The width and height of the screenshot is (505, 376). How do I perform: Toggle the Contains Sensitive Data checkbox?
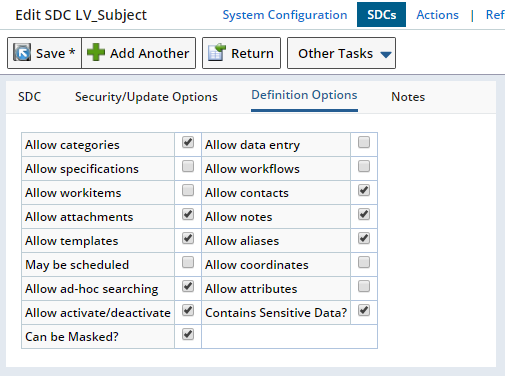click(x=364, y=310)
